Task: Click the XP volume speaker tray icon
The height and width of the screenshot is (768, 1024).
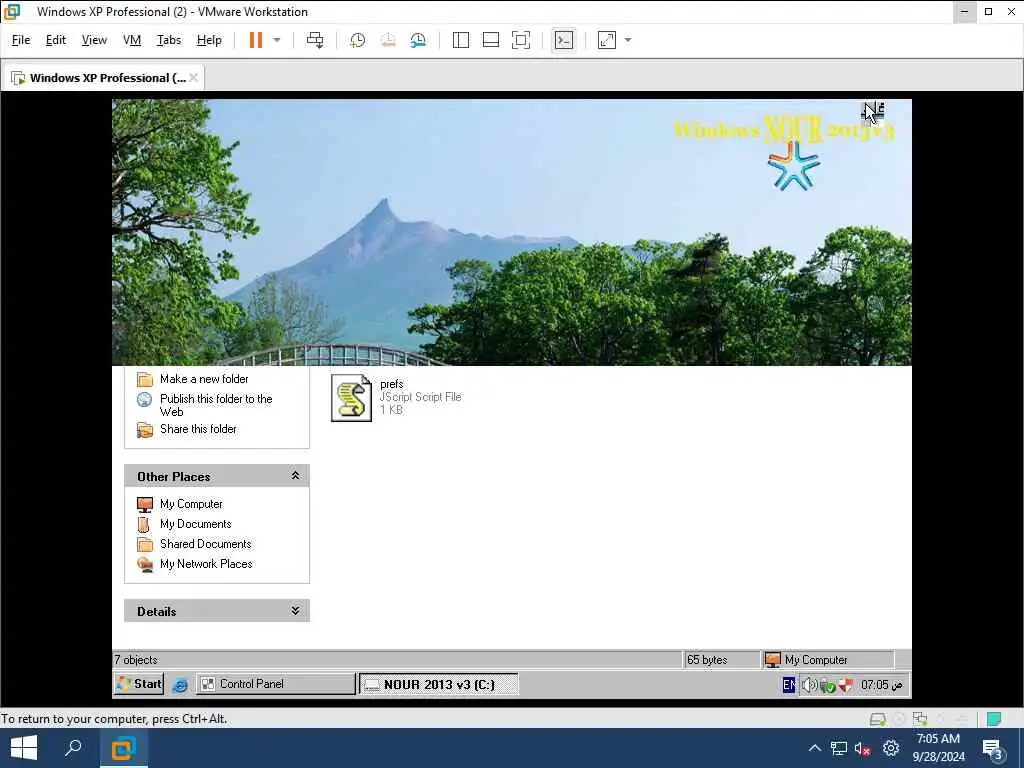Action: click(809, 685)
